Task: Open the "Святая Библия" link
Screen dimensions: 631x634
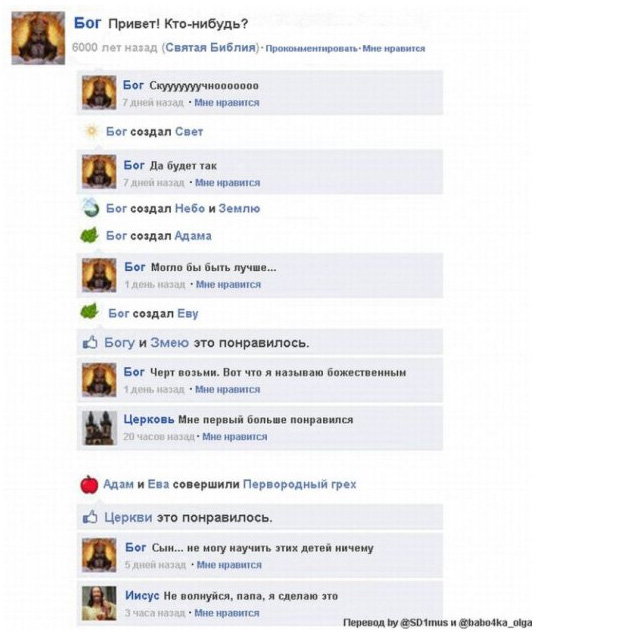Action: point(211,48)
